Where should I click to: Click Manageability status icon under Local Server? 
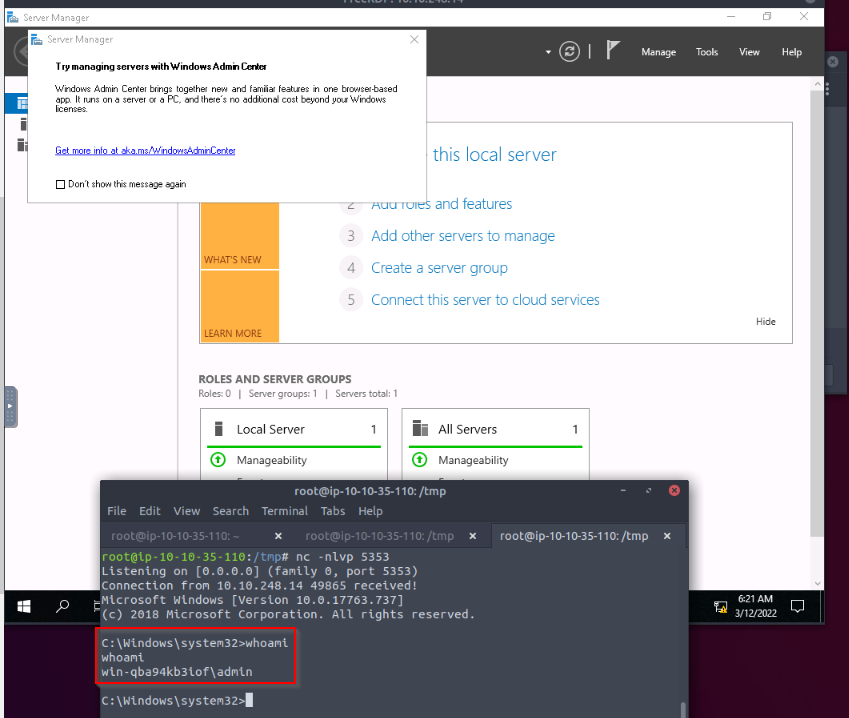pos(218,460)
